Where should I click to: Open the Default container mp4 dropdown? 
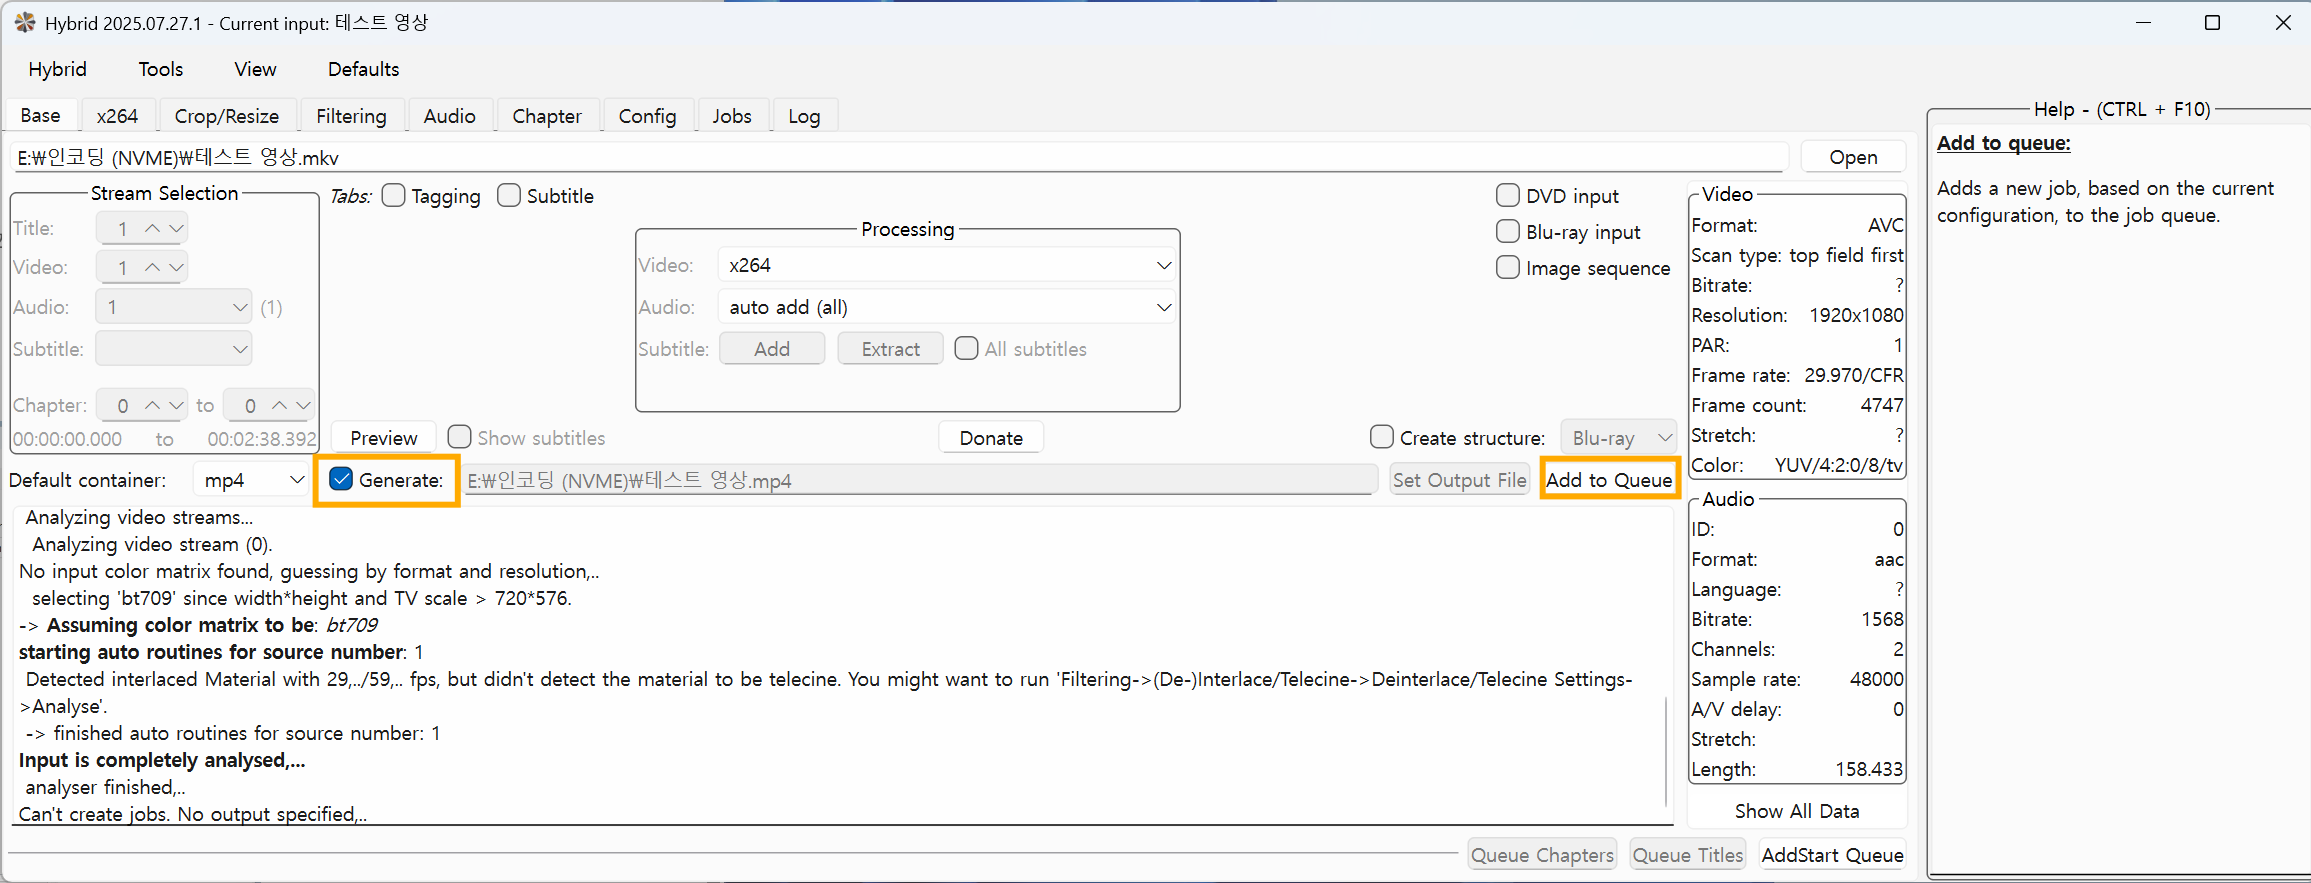(251, 480)
